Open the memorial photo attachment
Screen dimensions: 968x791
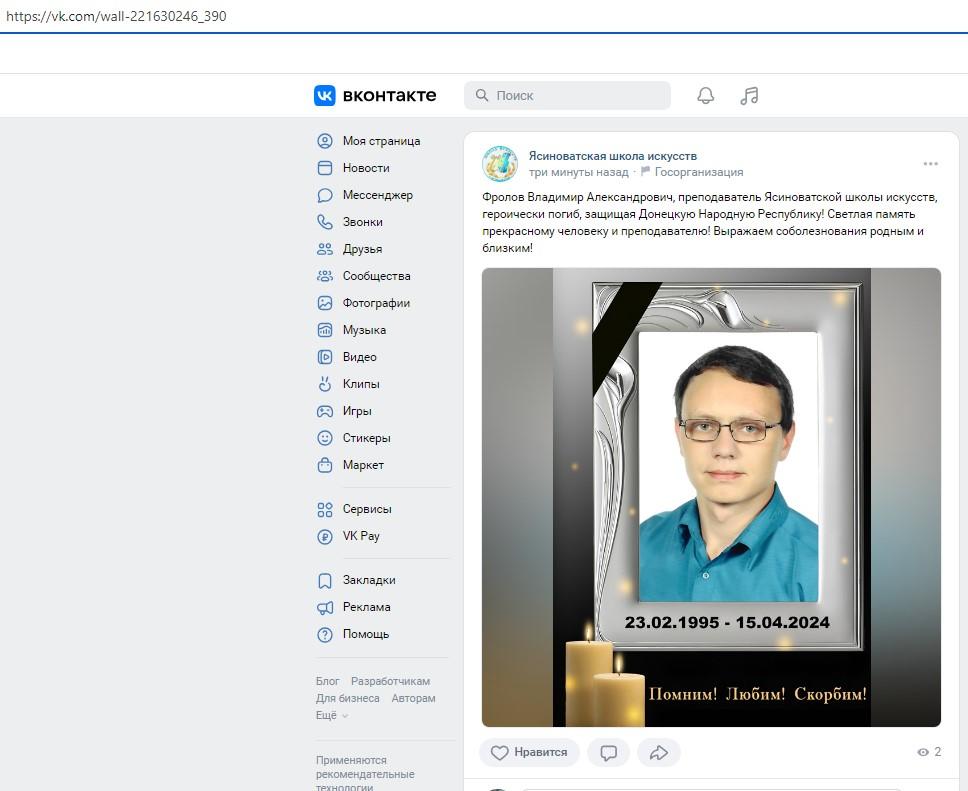711,497
